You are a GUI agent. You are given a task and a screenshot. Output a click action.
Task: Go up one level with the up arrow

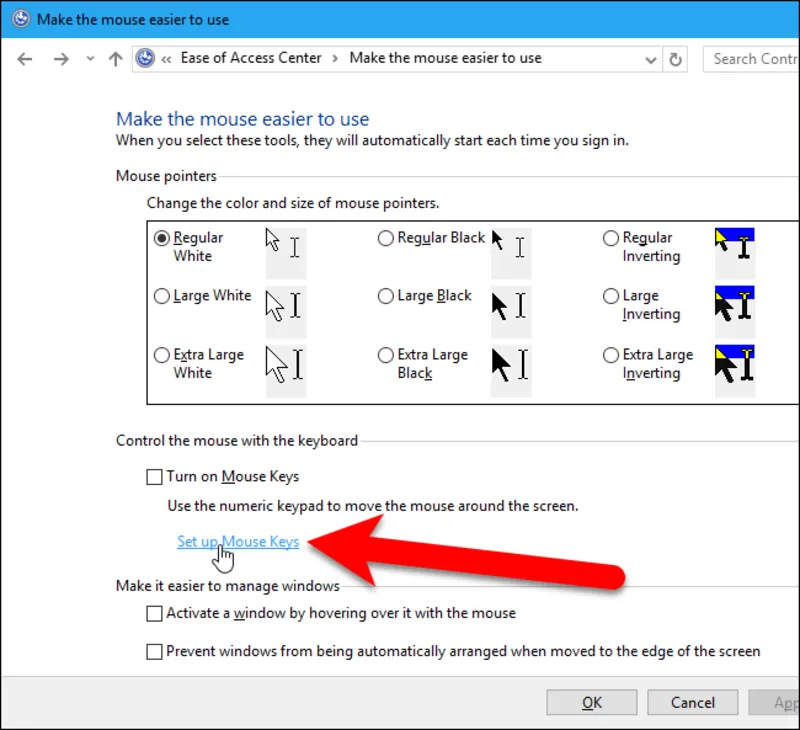[116, 59]
